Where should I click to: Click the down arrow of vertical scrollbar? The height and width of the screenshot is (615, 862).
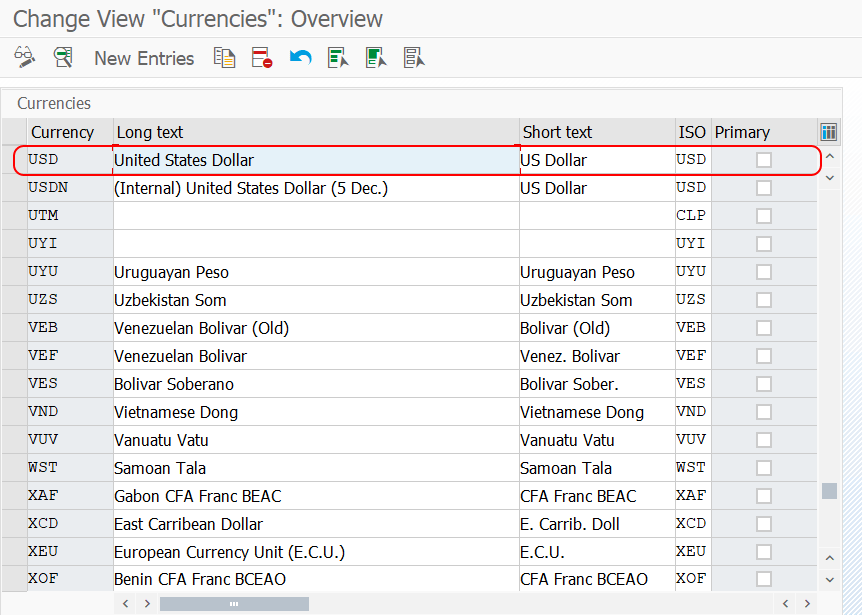point(830,578)
